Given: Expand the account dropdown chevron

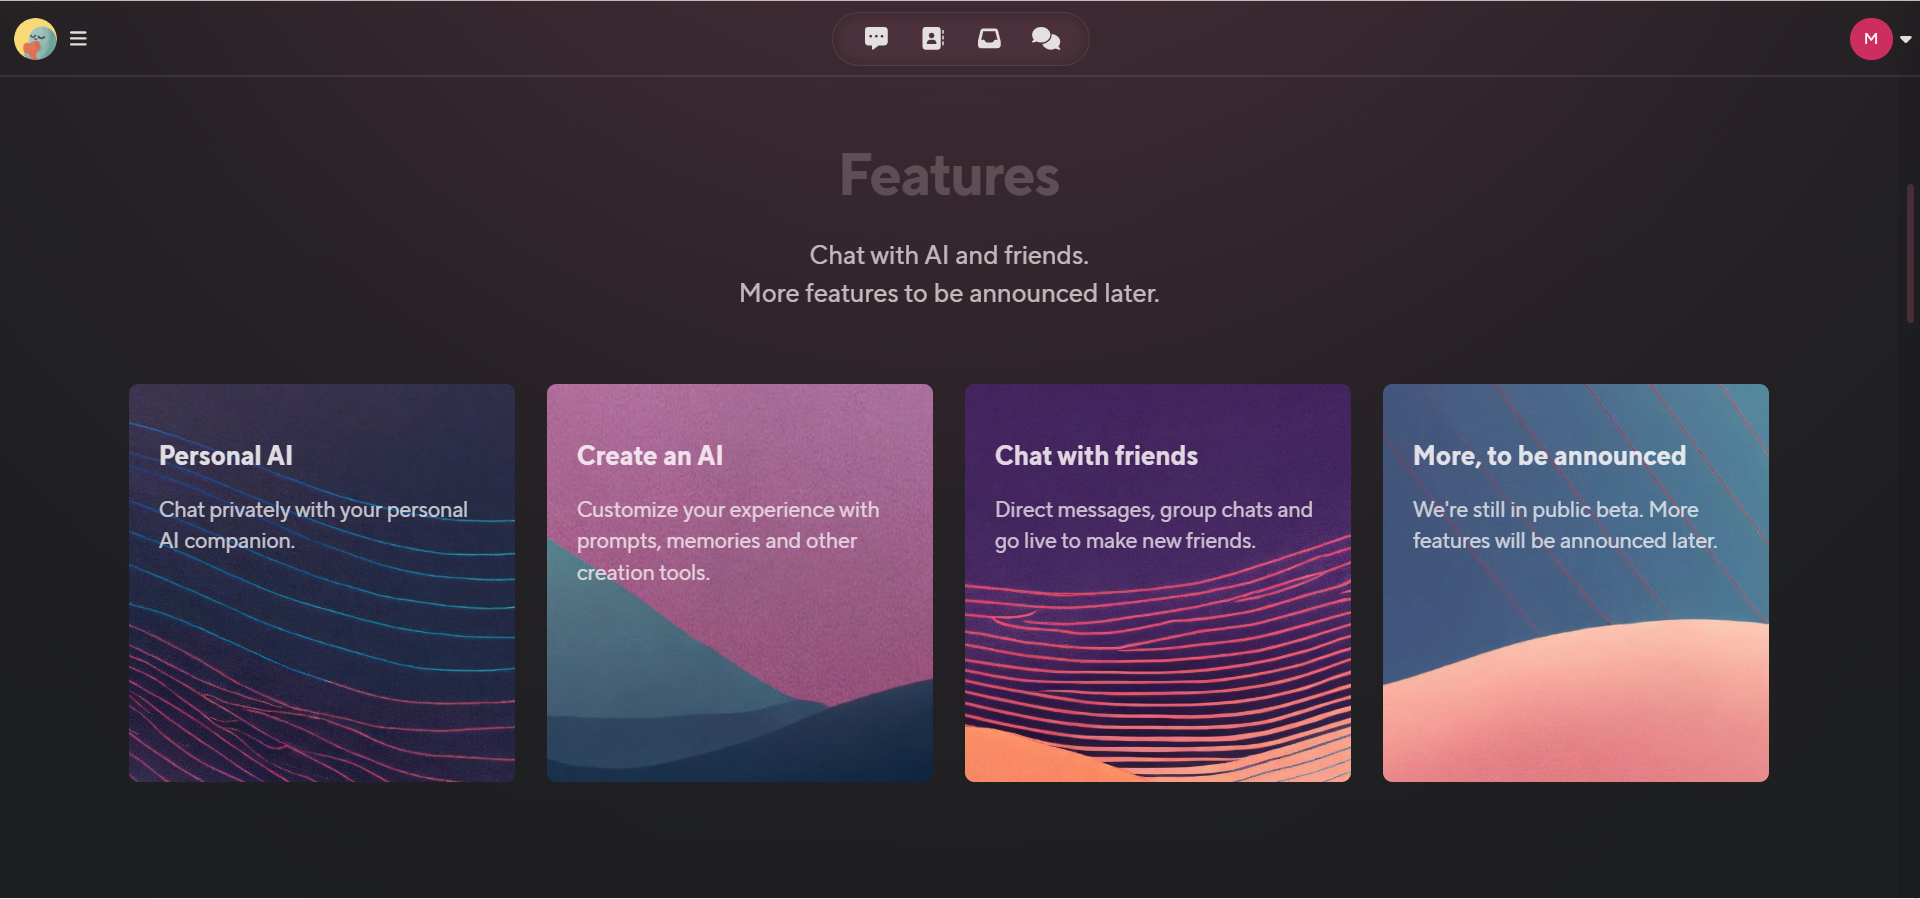Looking at the screenshot, I should [1905, 38].
